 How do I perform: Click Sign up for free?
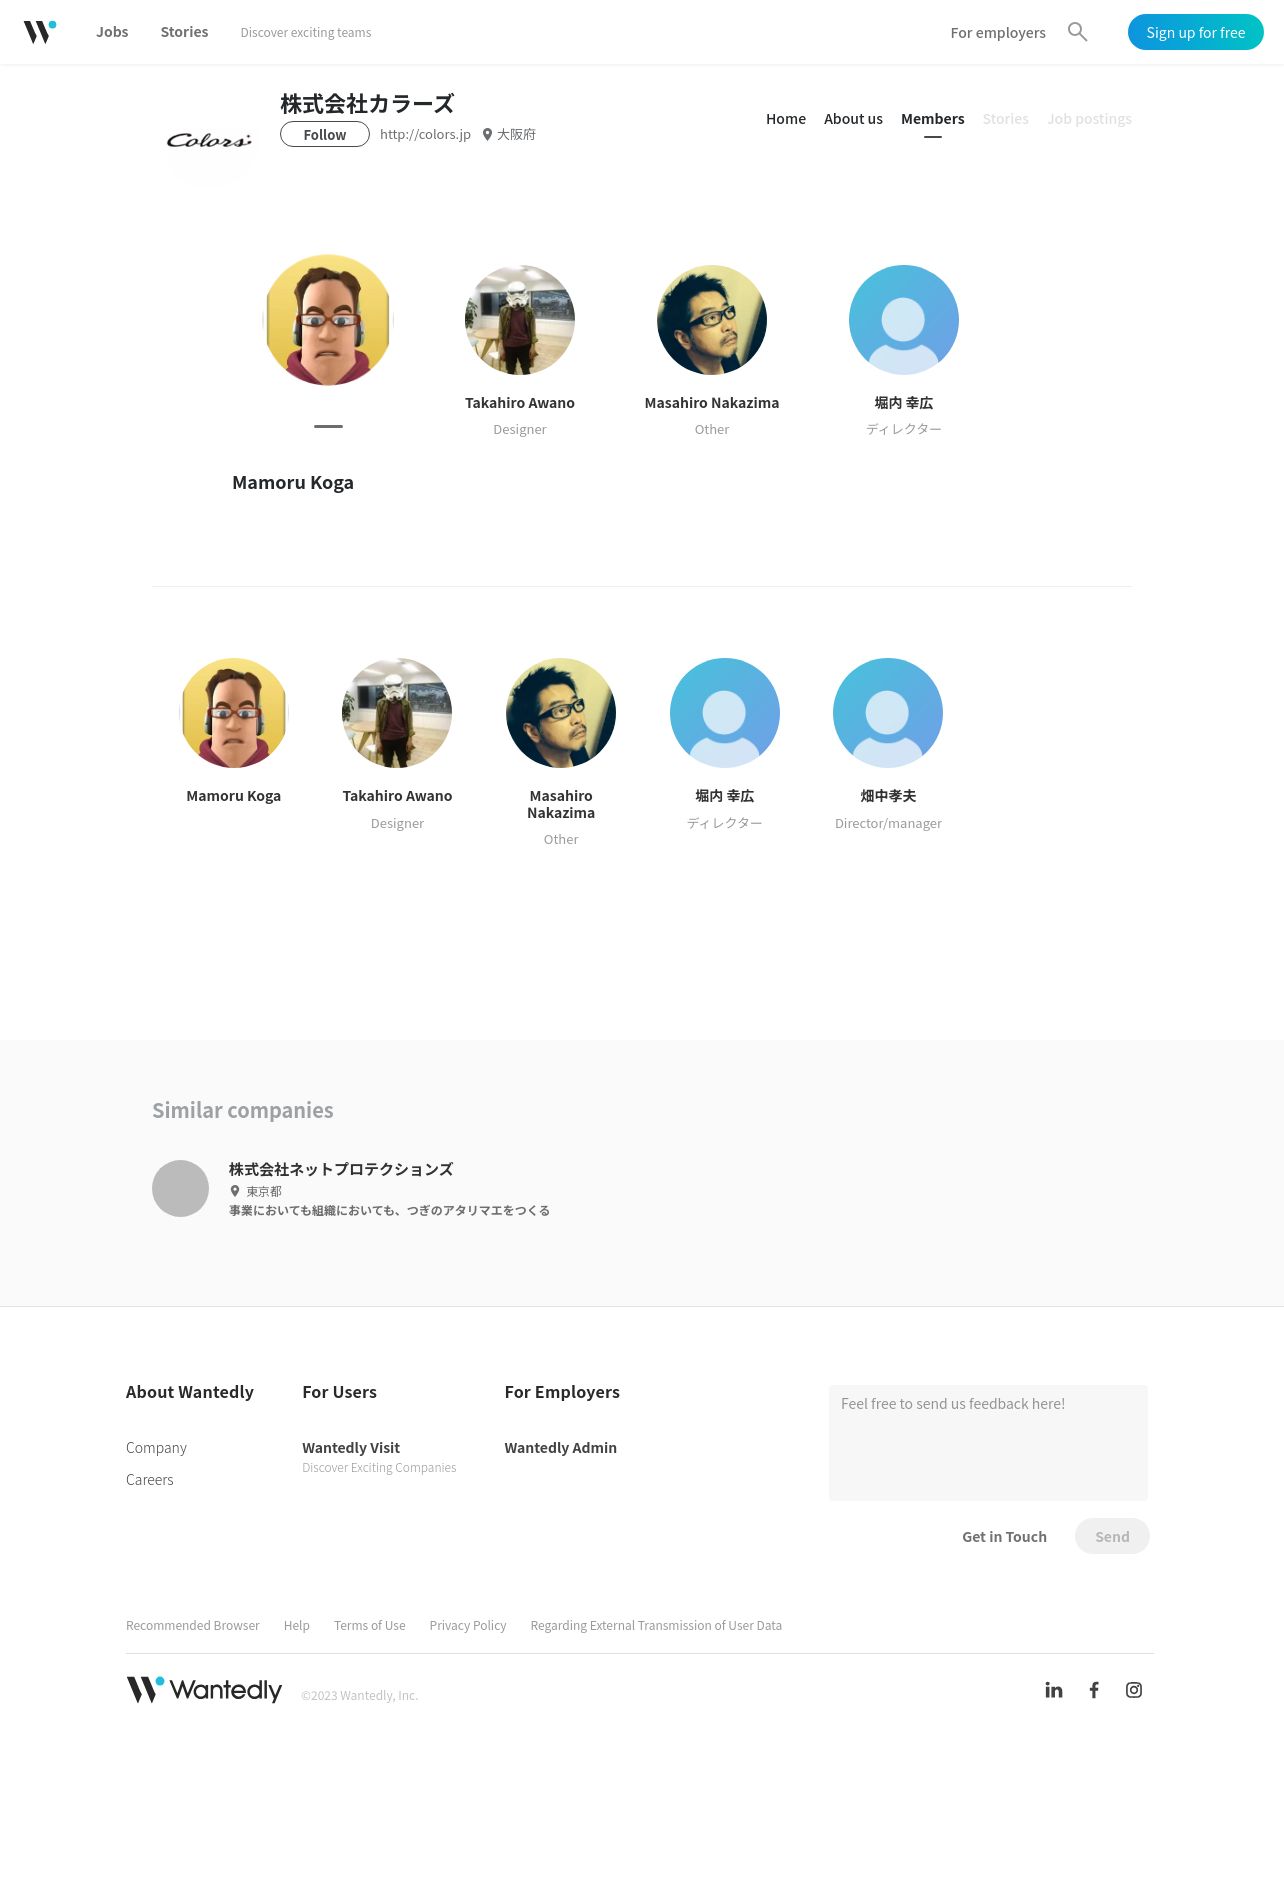coord(1196,32)
